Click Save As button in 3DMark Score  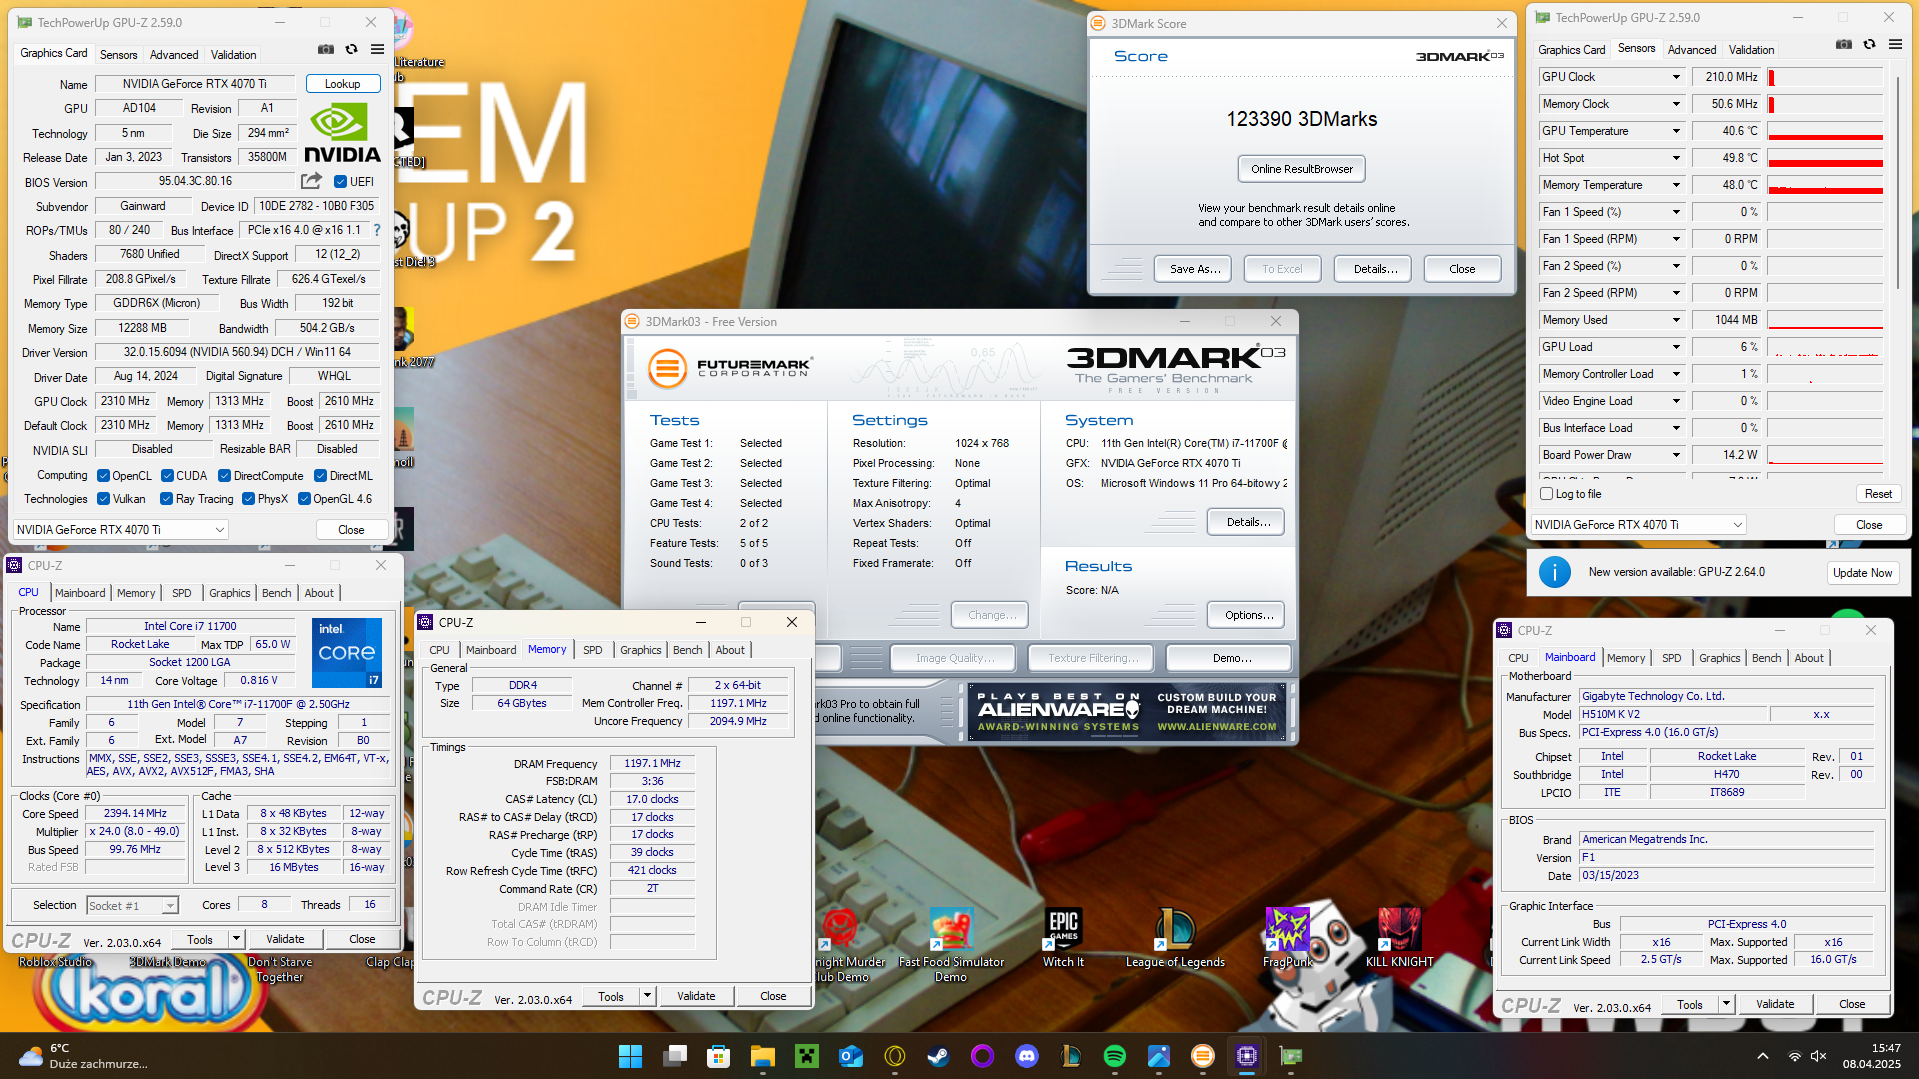tap(1194, 269)
